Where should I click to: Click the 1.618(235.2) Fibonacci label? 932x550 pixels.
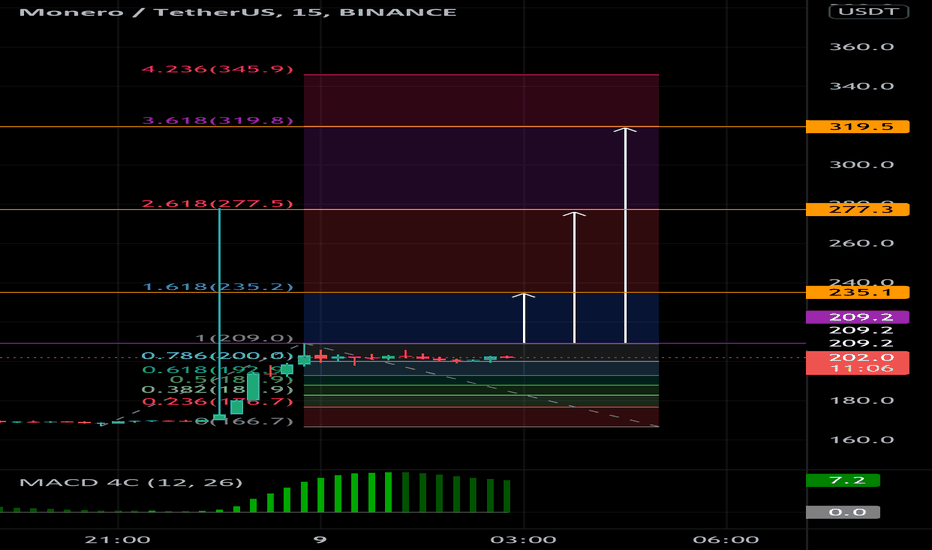218,287
